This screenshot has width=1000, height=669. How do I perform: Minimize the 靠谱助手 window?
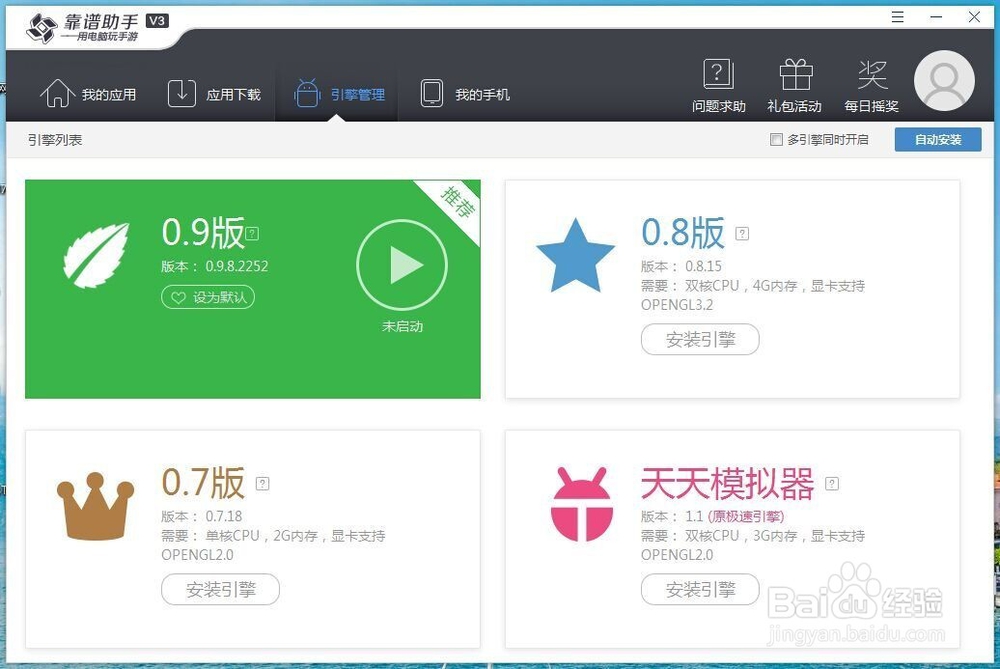(936, 17)
